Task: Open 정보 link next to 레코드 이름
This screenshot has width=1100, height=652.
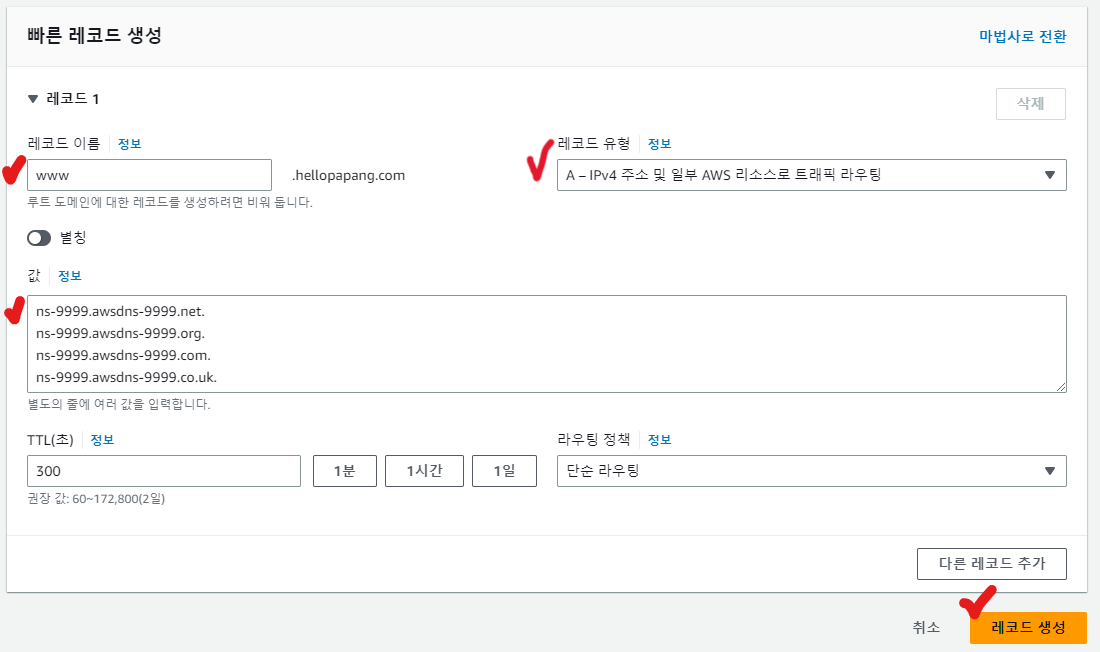Action: tap(130, 143)
